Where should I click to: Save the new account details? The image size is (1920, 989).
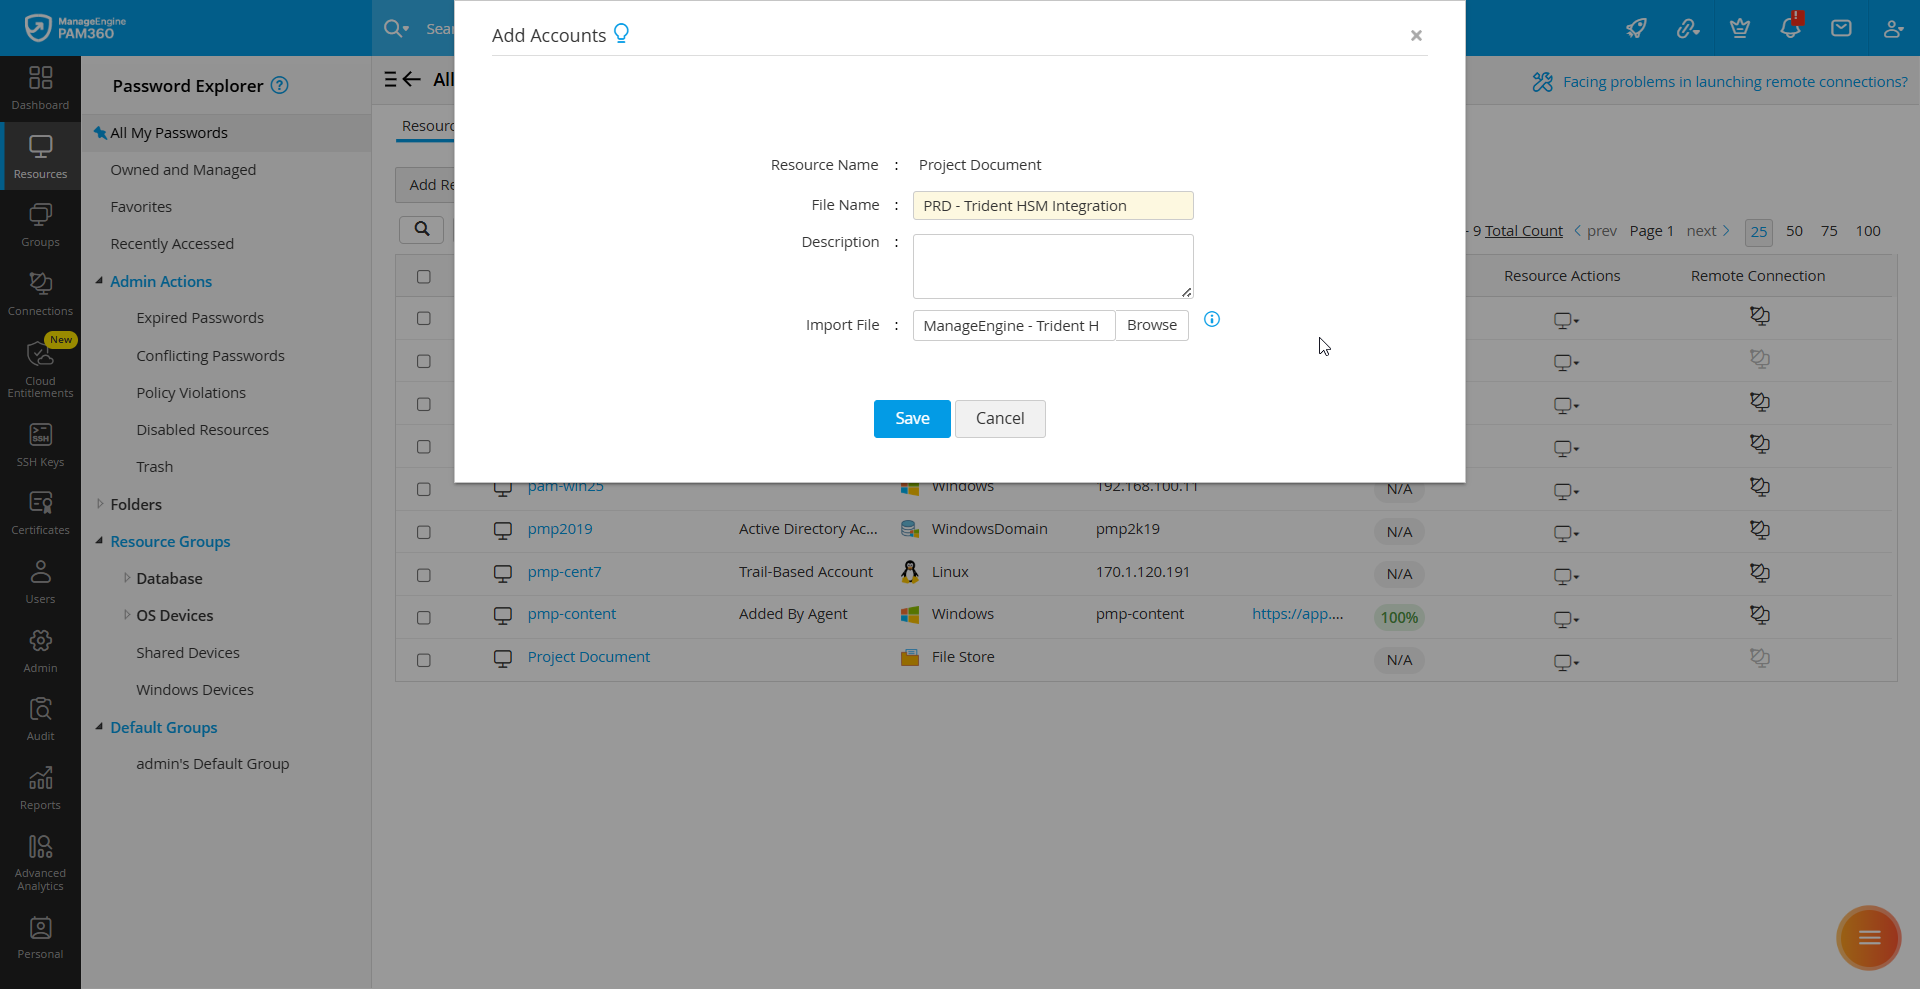911,418
